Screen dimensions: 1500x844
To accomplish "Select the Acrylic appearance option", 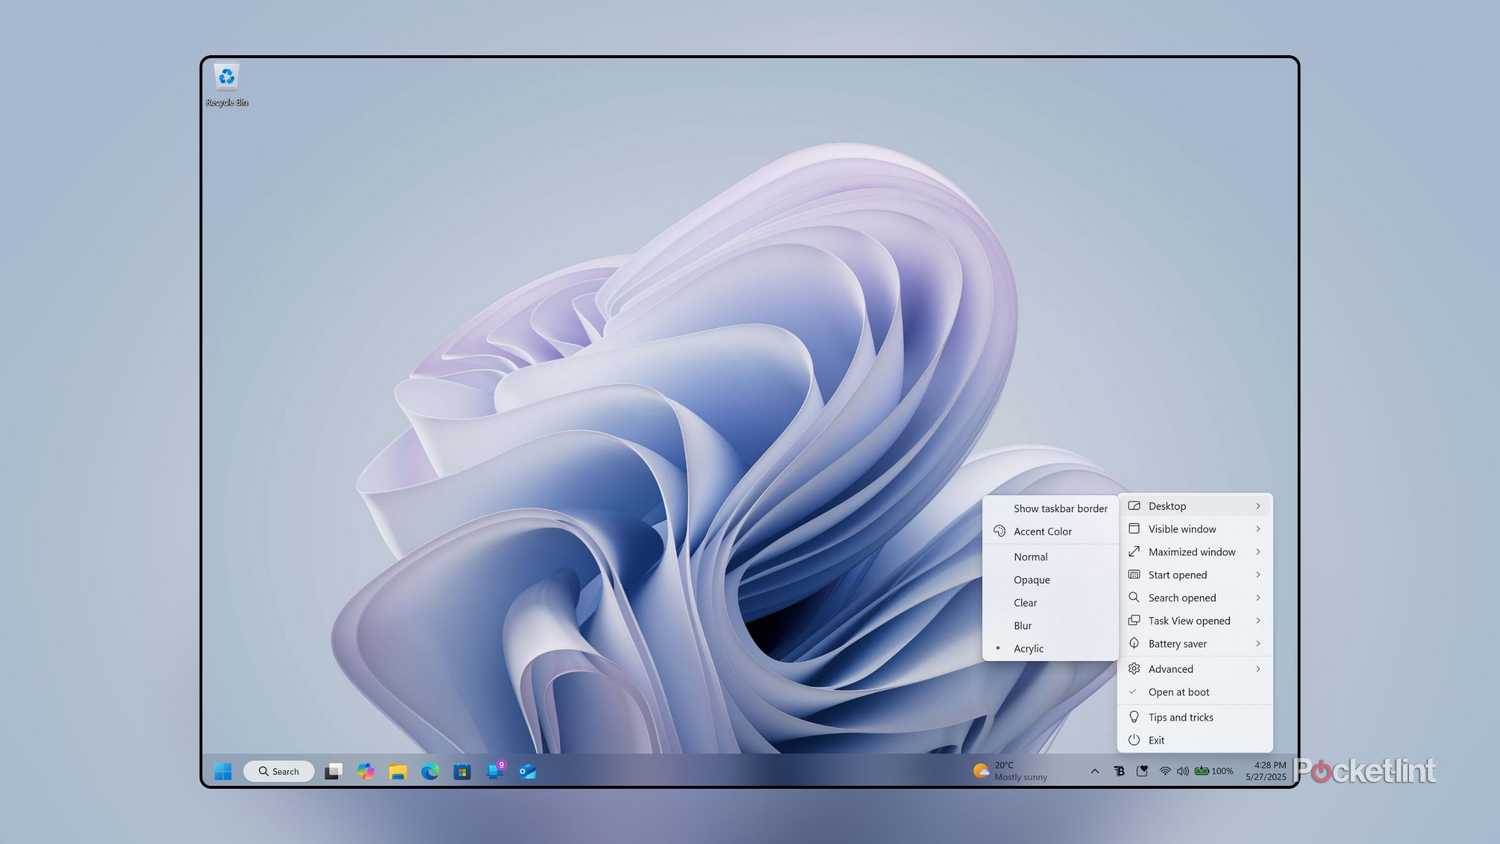I will tap(1029, 648).
